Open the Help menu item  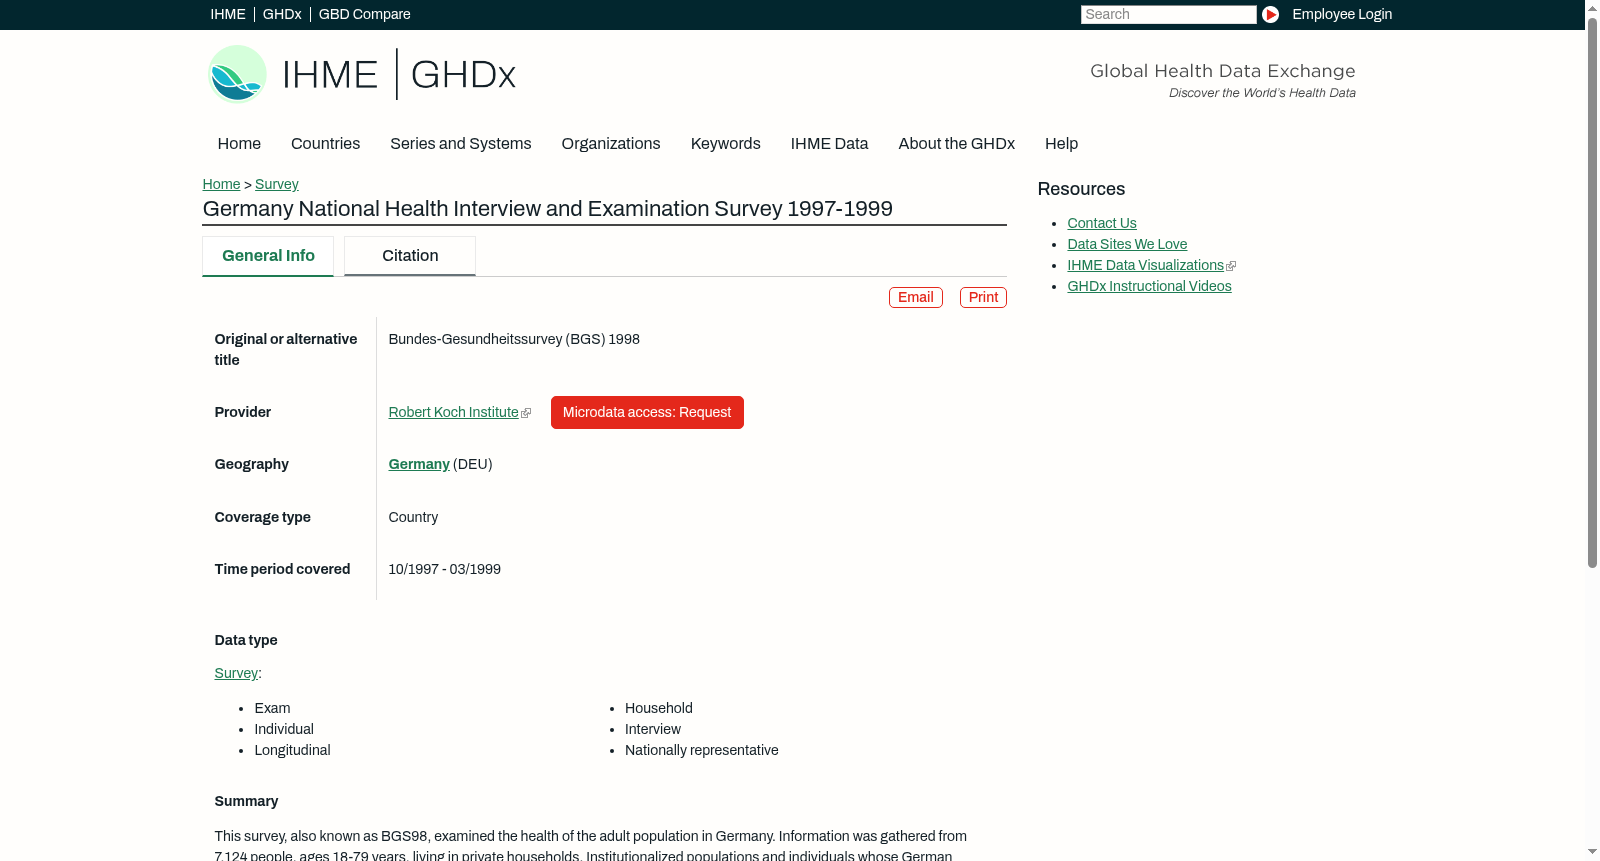coord(1062,143)
